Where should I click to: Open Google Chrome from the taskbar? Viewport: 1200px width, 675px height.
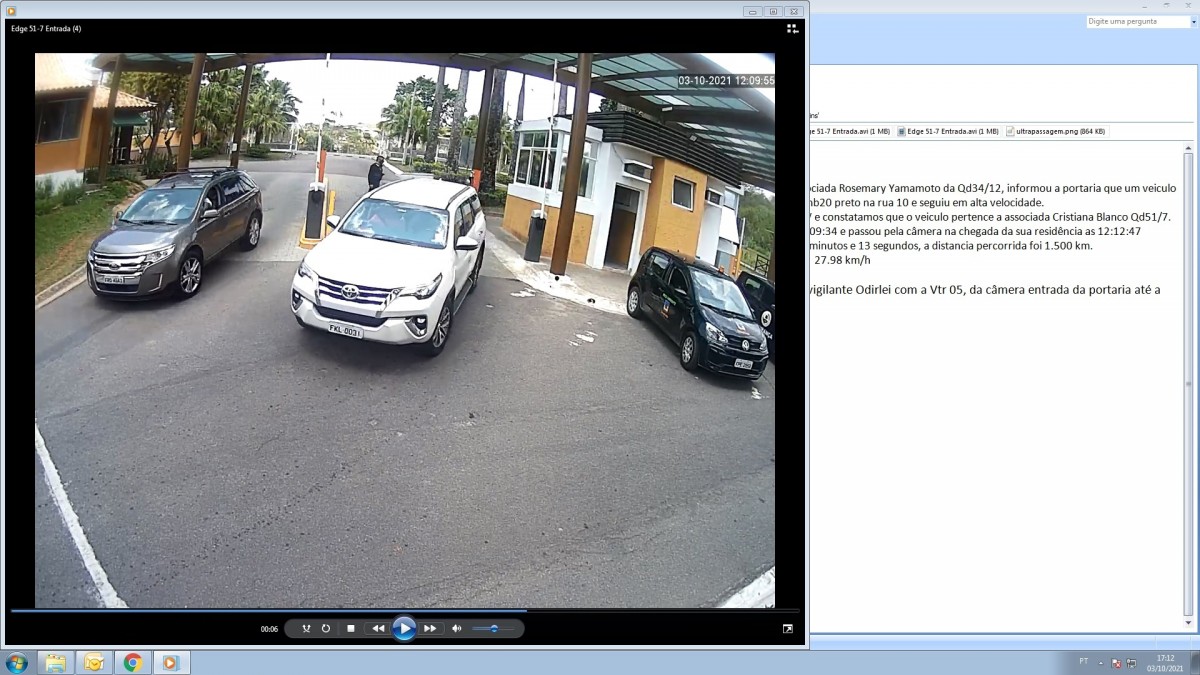click(132, 662)
